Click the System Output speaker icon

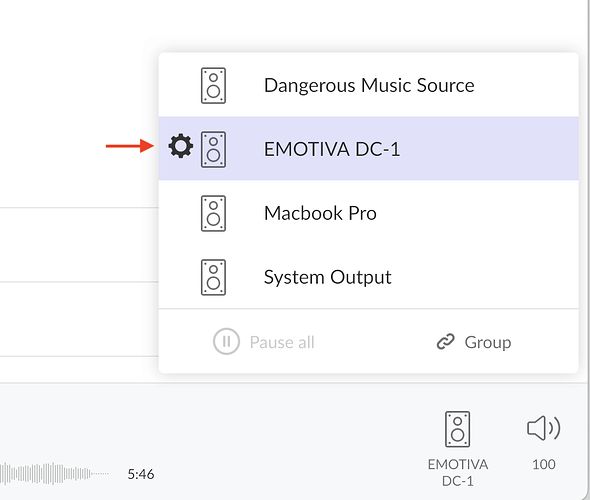[x=213, y=277]
